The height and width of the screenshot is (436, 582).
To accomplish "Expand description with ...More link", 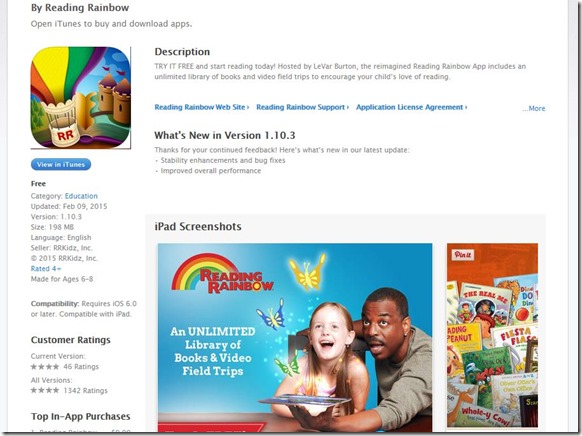I will [534, 108].
